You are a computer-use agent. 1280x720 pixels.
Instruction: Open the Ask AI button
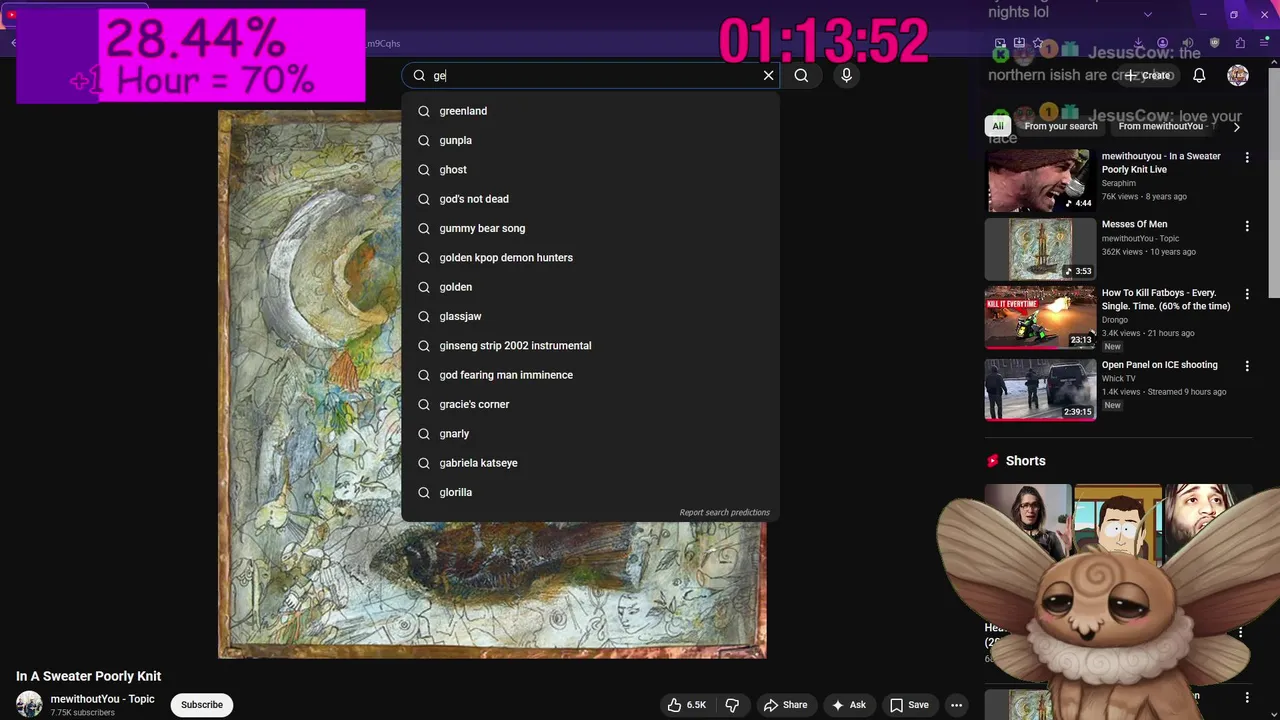[848, 705]
